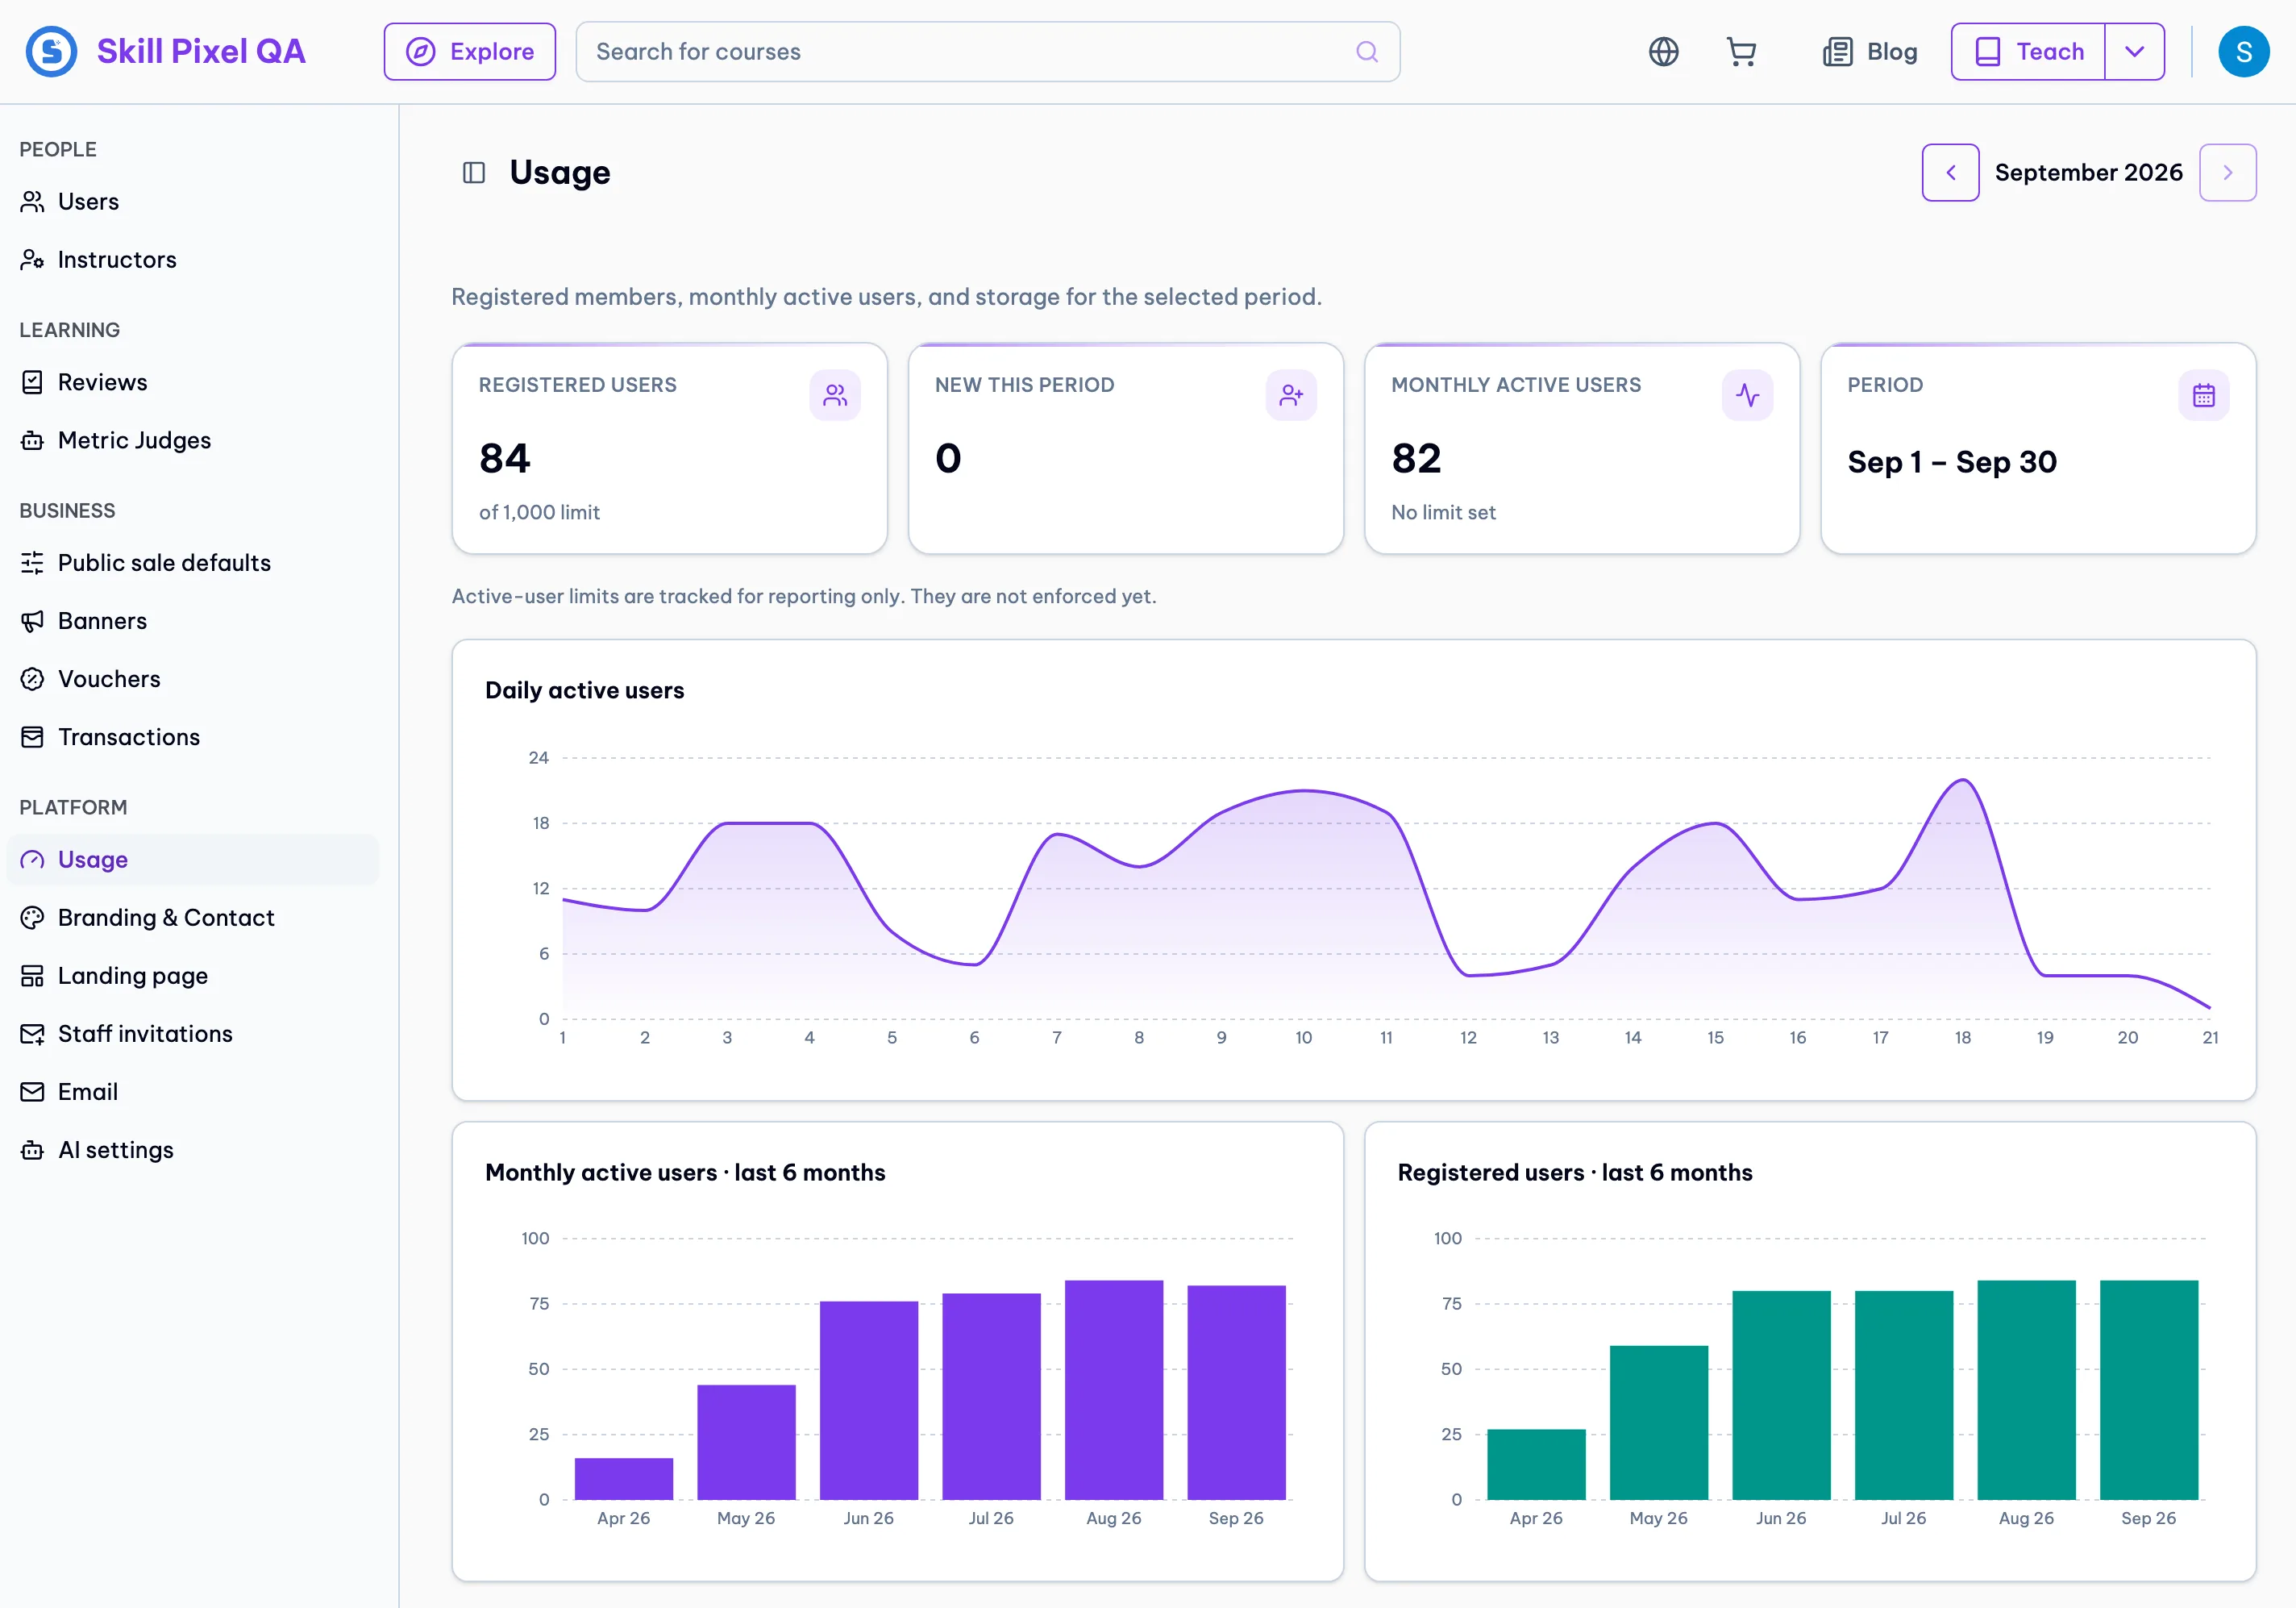Open the Vouchers page
The width and height of the screenshot is (2296, 1608).
tap(192, 679)
